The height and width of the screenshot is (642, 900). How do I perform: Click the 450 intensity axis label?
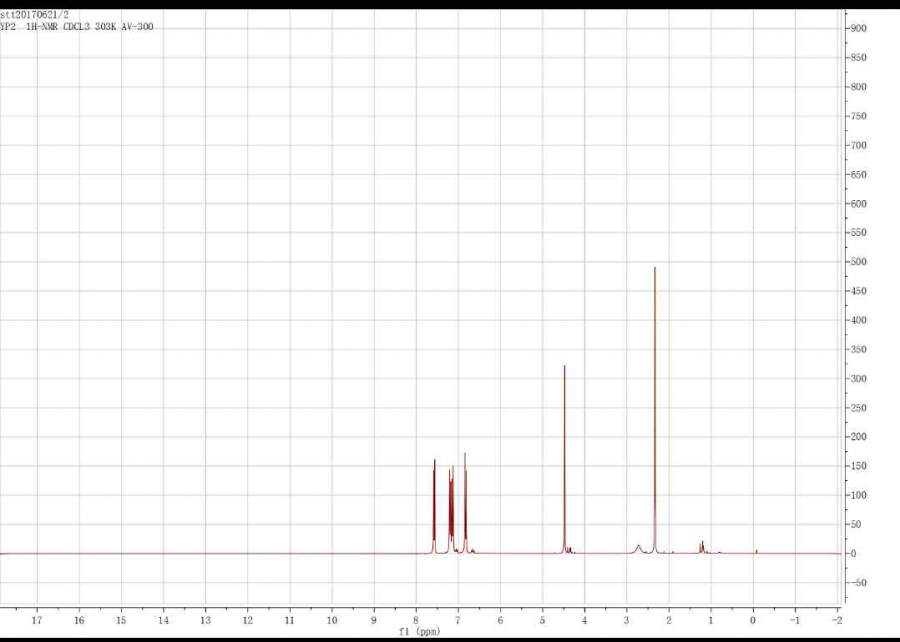(x=859, y=291)
